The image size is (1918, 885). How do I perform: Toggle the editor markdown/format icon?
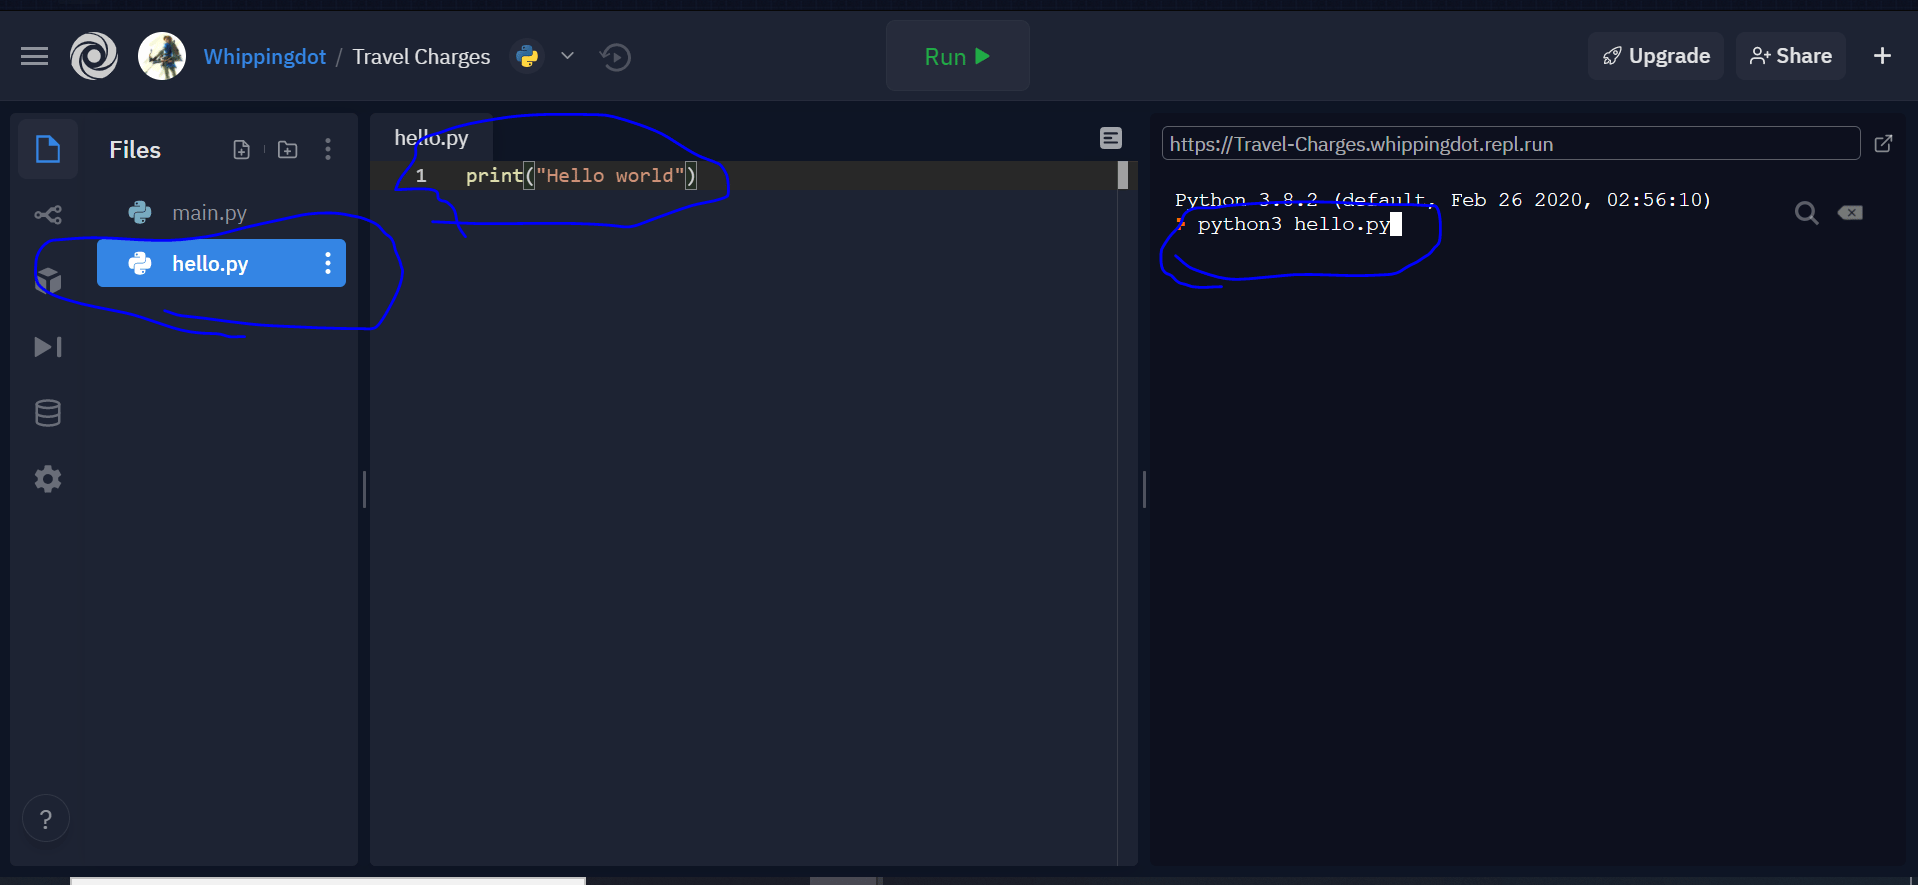click(x=1111, y=138)
